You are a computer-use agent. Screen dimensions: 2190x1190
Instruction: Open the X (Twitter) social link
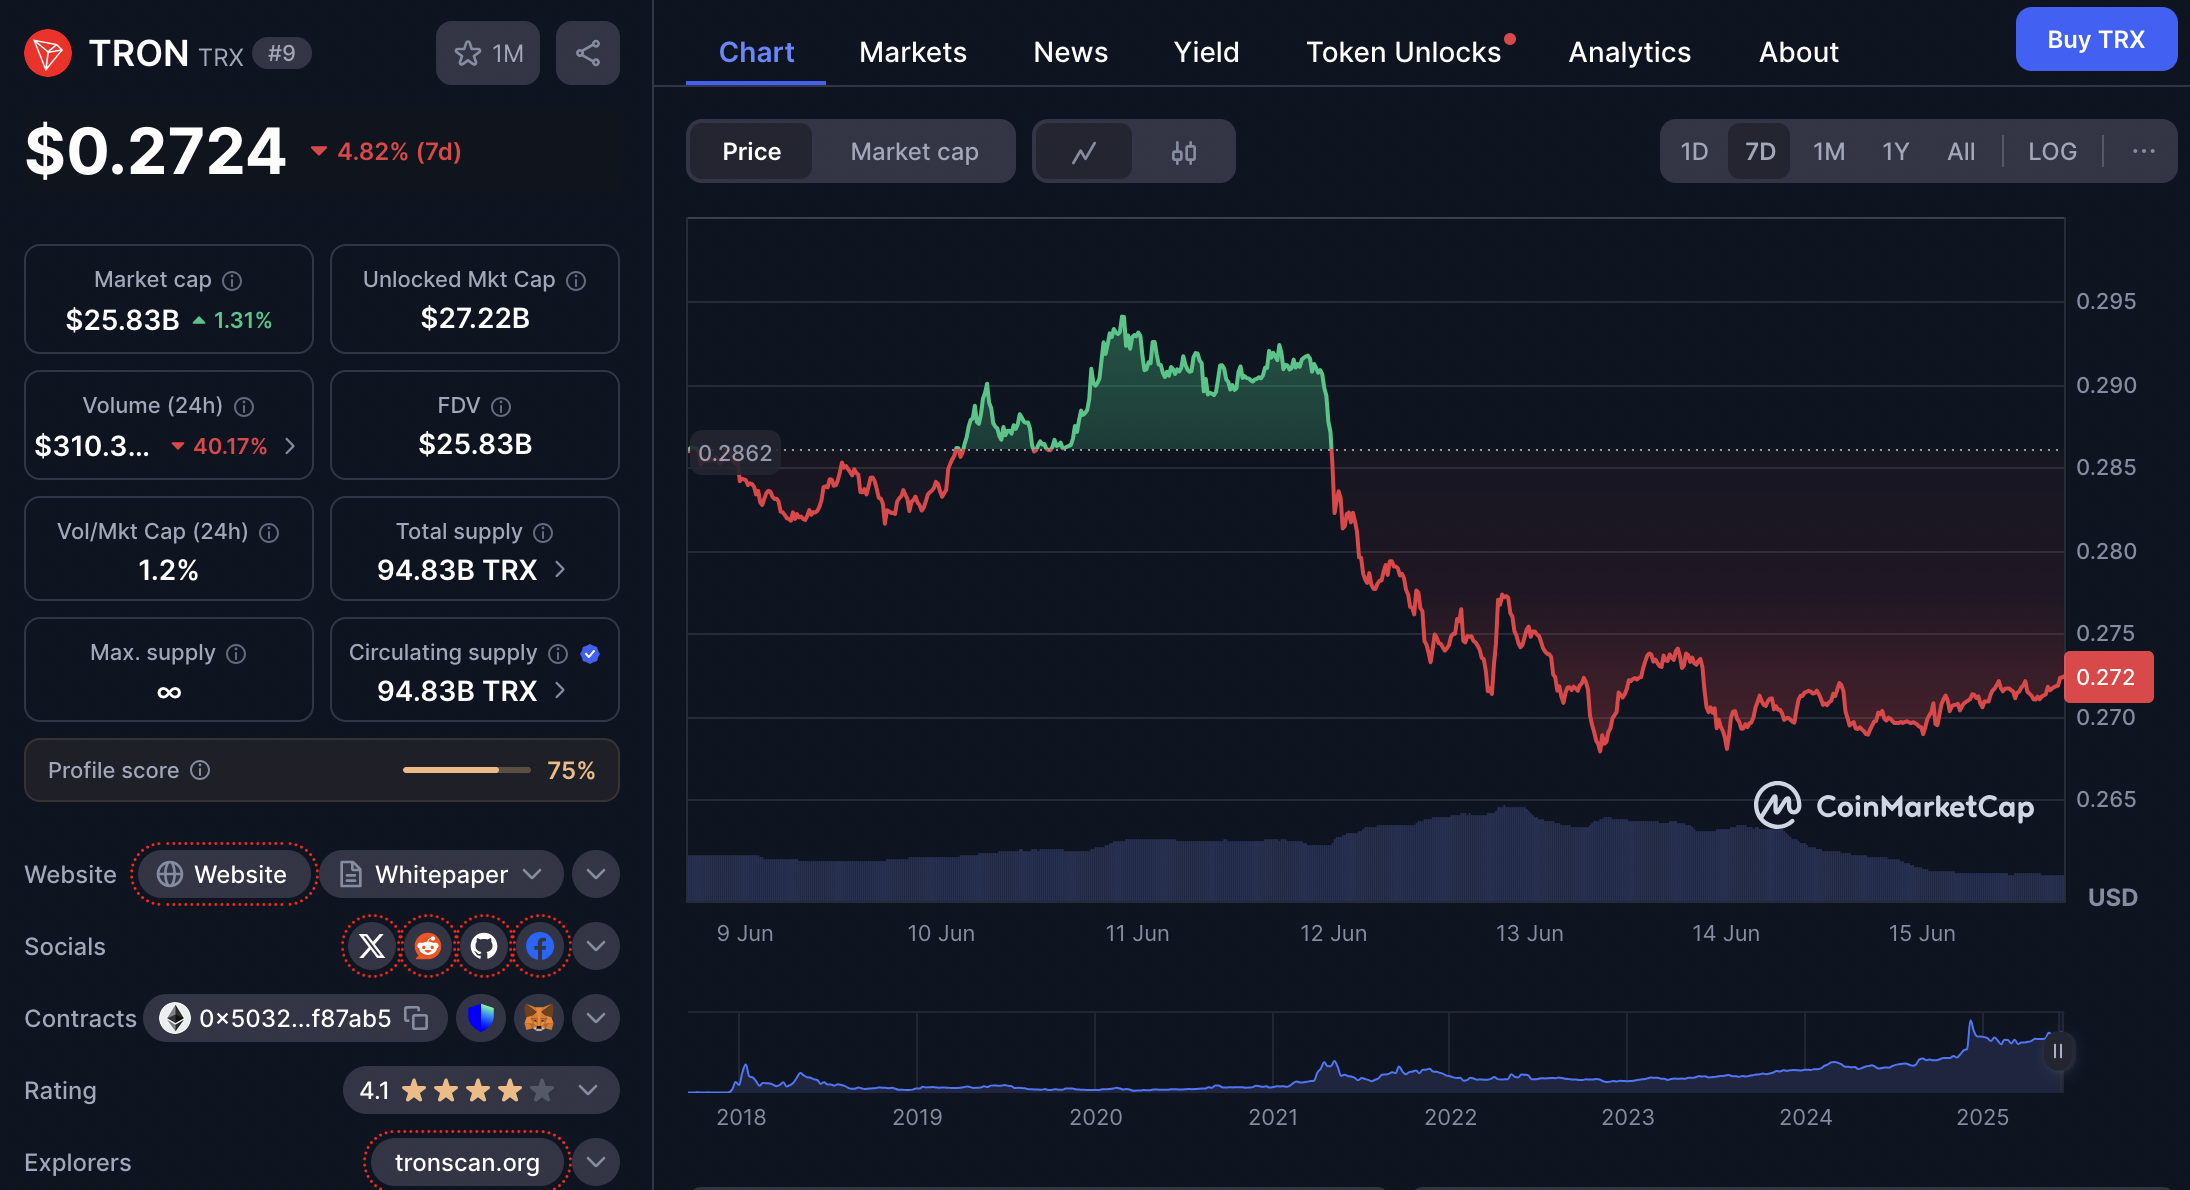pyautogui.click(x=372, y=946)
